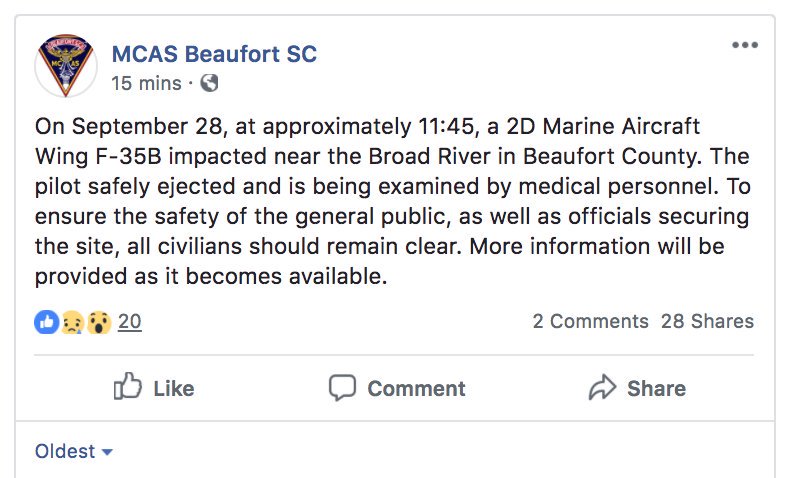Click the sad face reaction icon
This screenshot has width=786, height=478.
coord(73,322)
